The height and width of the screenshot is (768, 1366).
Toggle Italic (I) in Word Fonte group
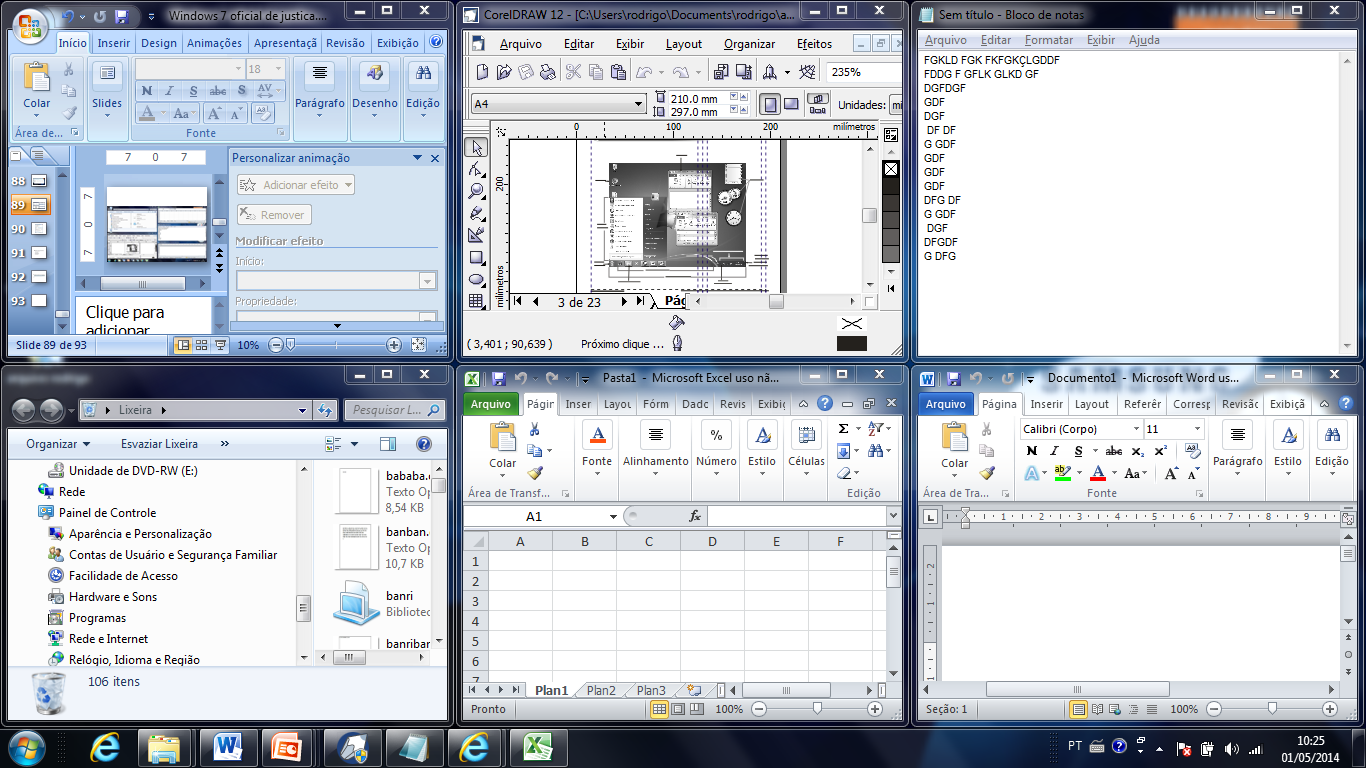(x=1054, y=451)
